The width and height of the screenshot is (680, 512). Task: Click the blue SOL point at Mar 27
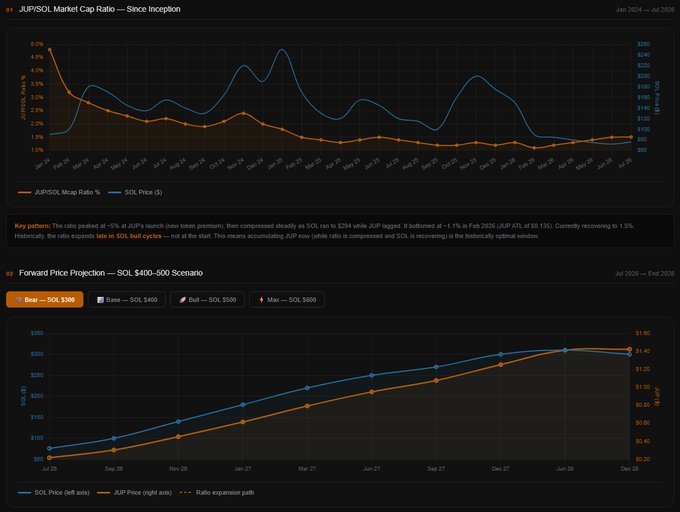tap(307, 388)
